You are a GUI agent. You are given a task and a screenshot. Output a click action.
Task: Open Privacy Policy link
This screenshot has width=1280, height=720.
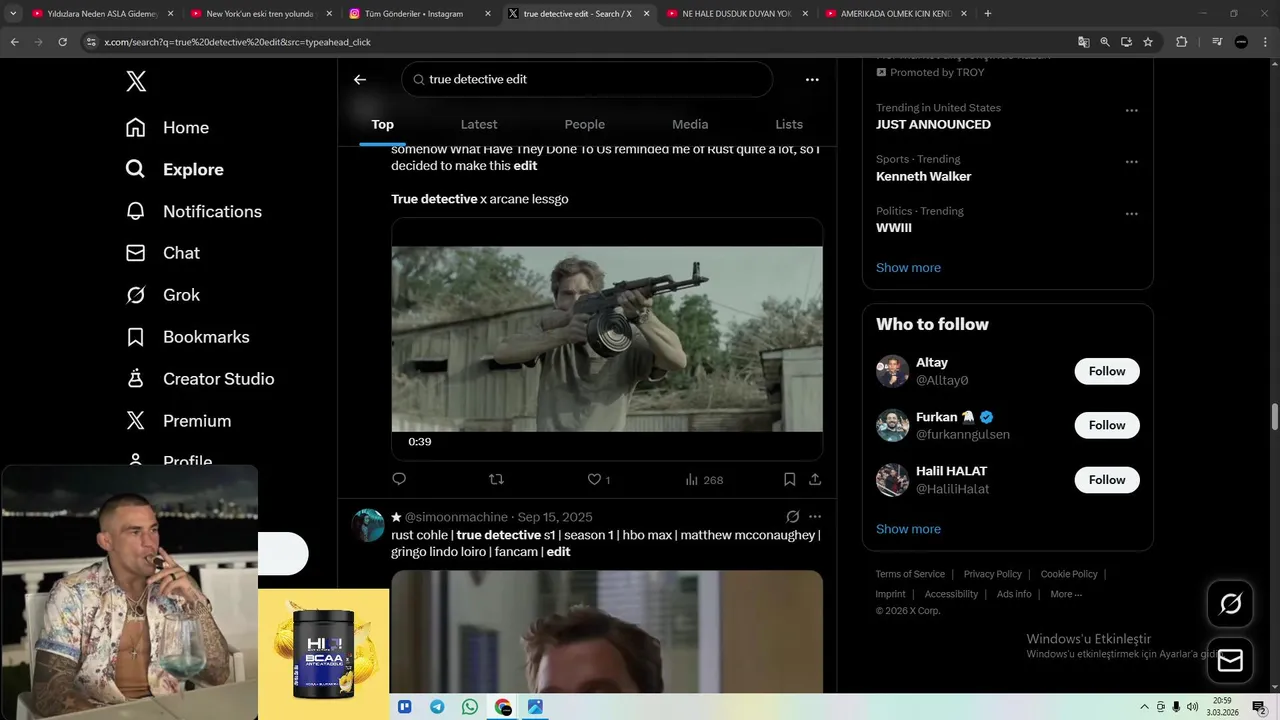click(x=993, y=574)
